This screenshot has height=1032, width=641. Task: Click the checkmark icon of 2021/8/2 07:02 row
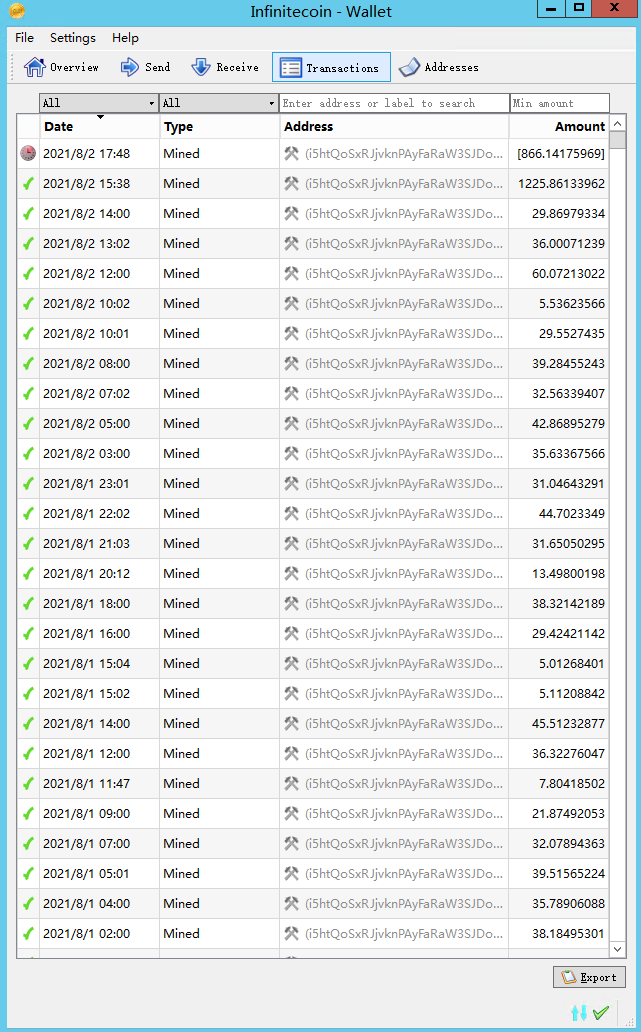[28, 394]
